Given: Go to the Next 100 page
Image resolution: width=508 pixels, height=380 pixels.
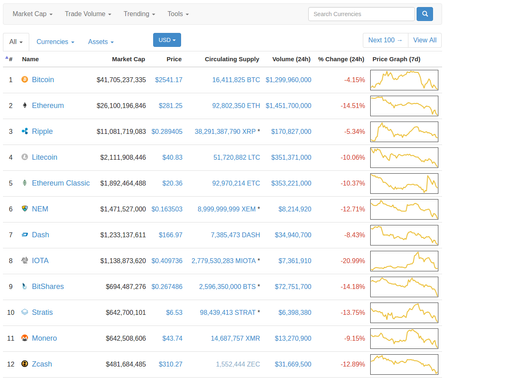Looking at the screenshot, I should [x=385, y=40].
